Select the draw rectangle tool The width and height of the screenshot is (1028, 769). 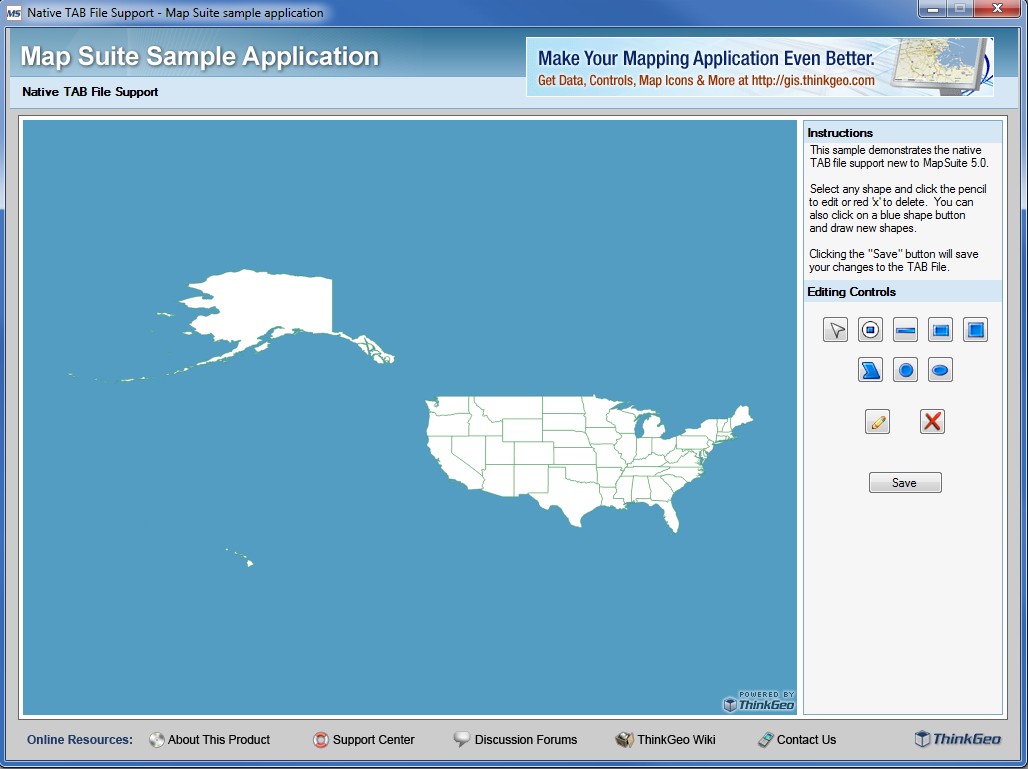(x=940, y=329)
